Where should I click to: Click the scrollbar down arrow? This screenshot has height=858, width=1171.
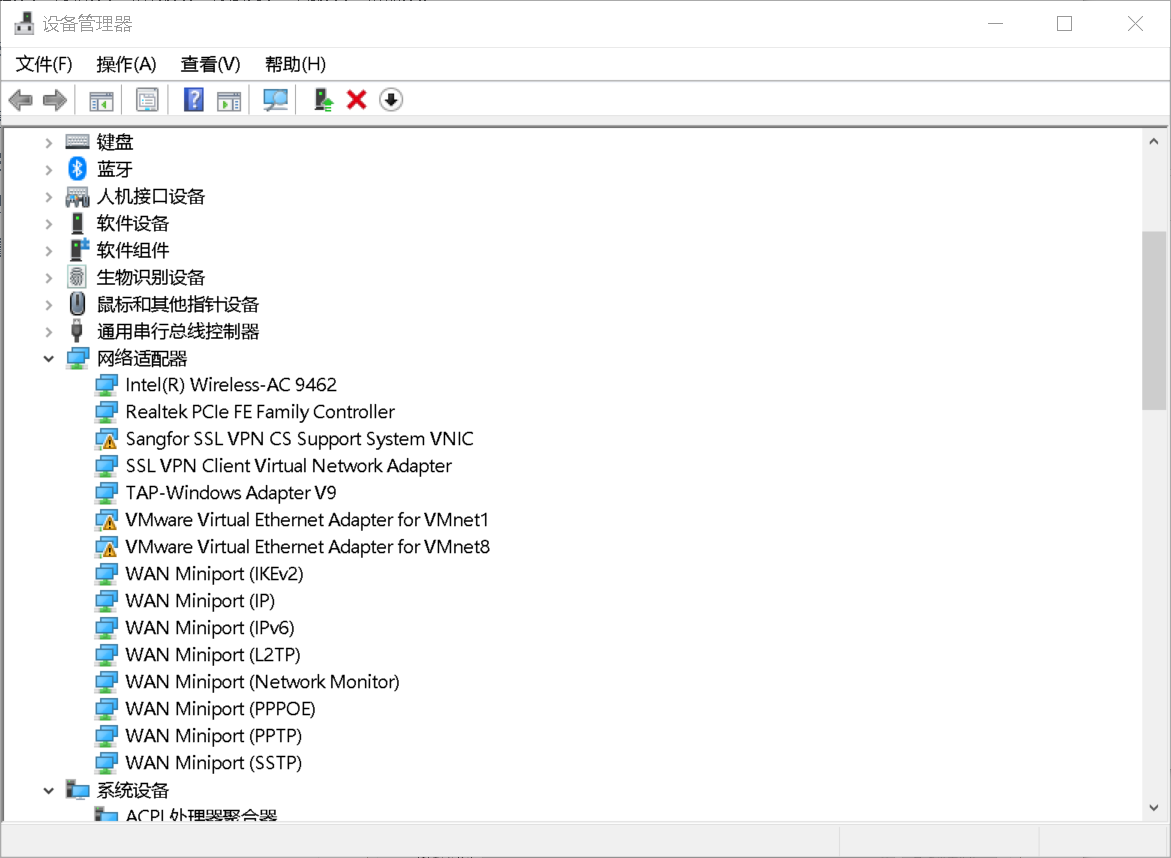click(1152, 807)
